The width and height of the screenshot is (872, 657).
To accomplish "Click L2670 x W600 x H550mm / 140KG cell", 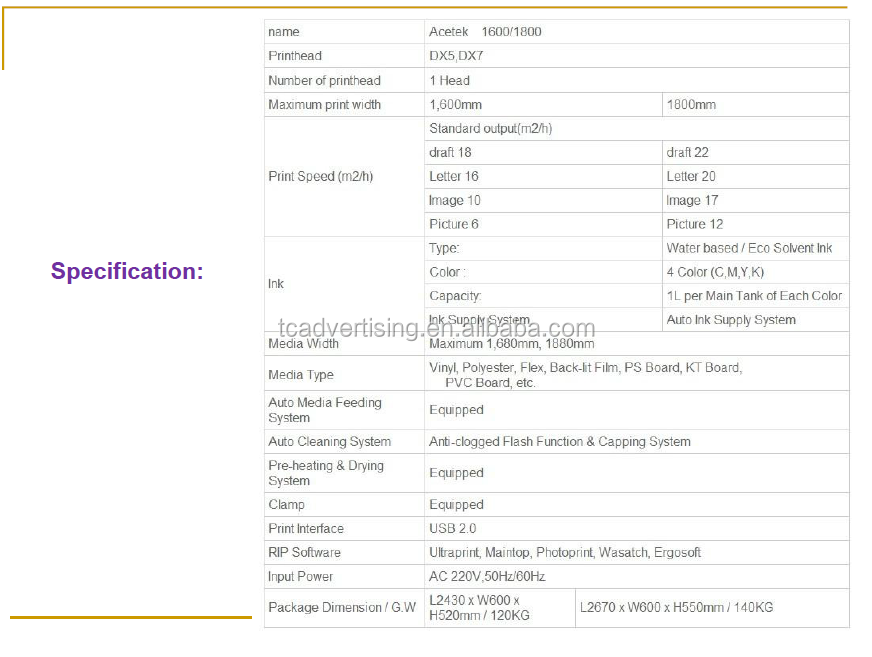I will tap(676, 607).
